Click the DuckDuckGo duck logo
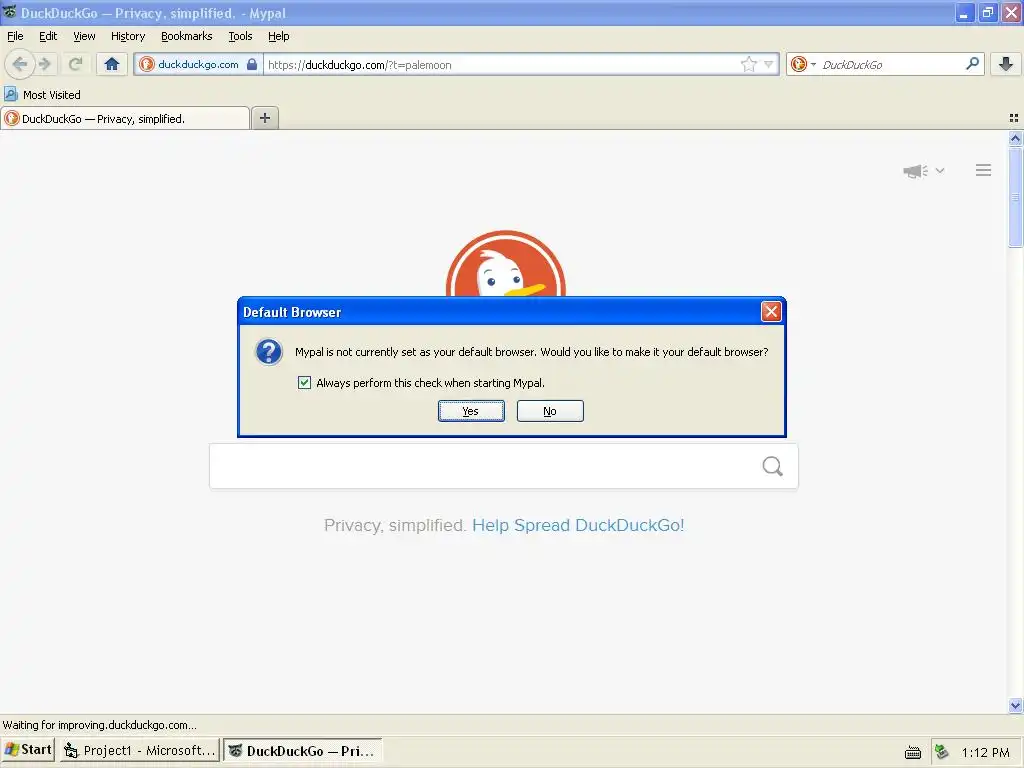1024x768 pixels. pos(505,263)
